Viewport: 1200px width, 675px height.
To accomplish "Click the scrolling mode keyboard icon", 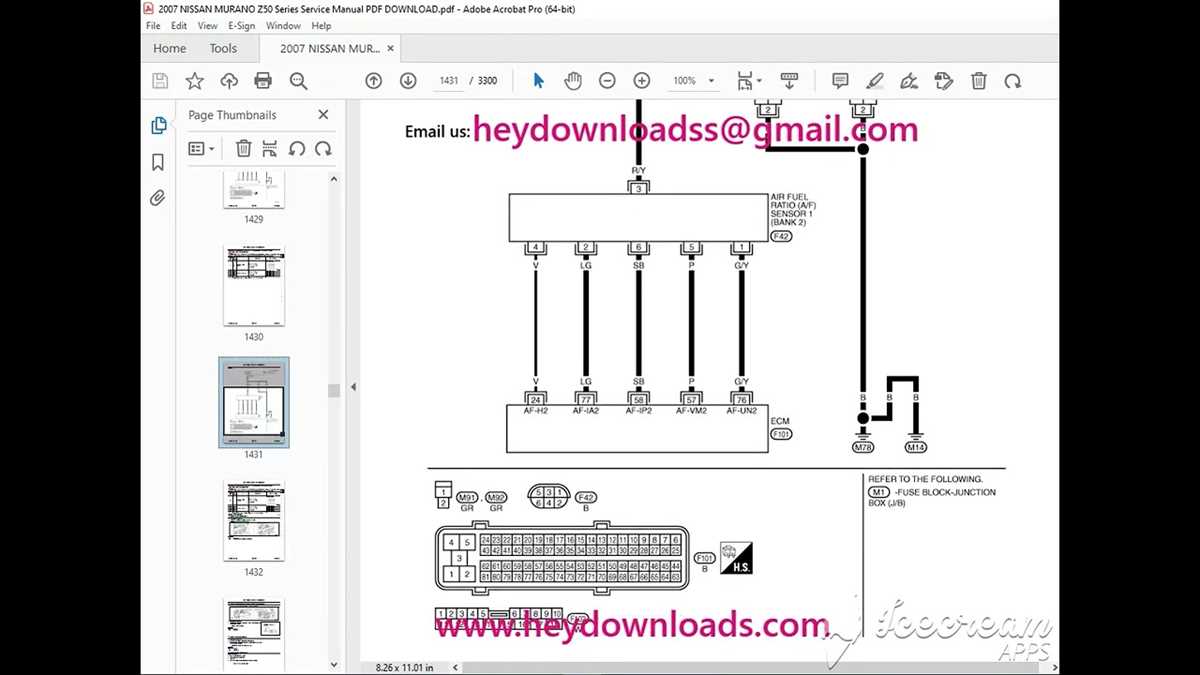I will point(789,81).
